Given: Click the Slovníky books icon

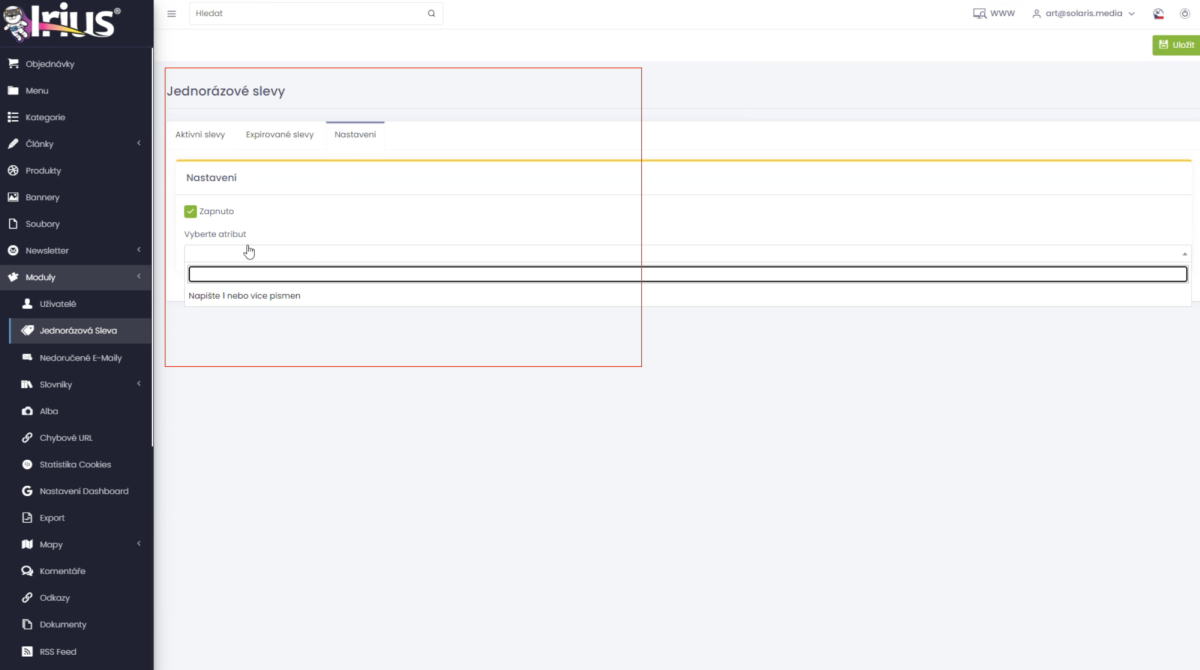Looking at the screenshot, I should coord(27,384).
